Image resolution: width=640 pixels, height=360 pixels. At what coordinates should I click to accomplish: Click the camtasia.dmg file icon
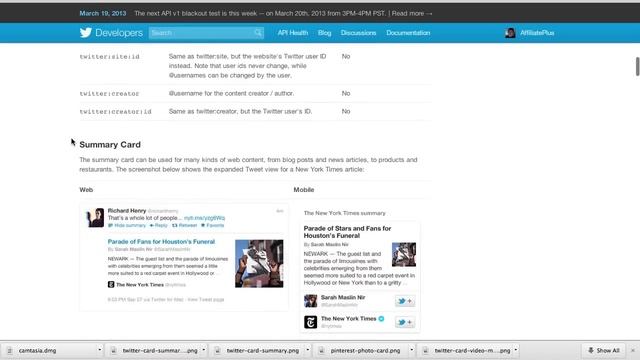coord(10,351)
